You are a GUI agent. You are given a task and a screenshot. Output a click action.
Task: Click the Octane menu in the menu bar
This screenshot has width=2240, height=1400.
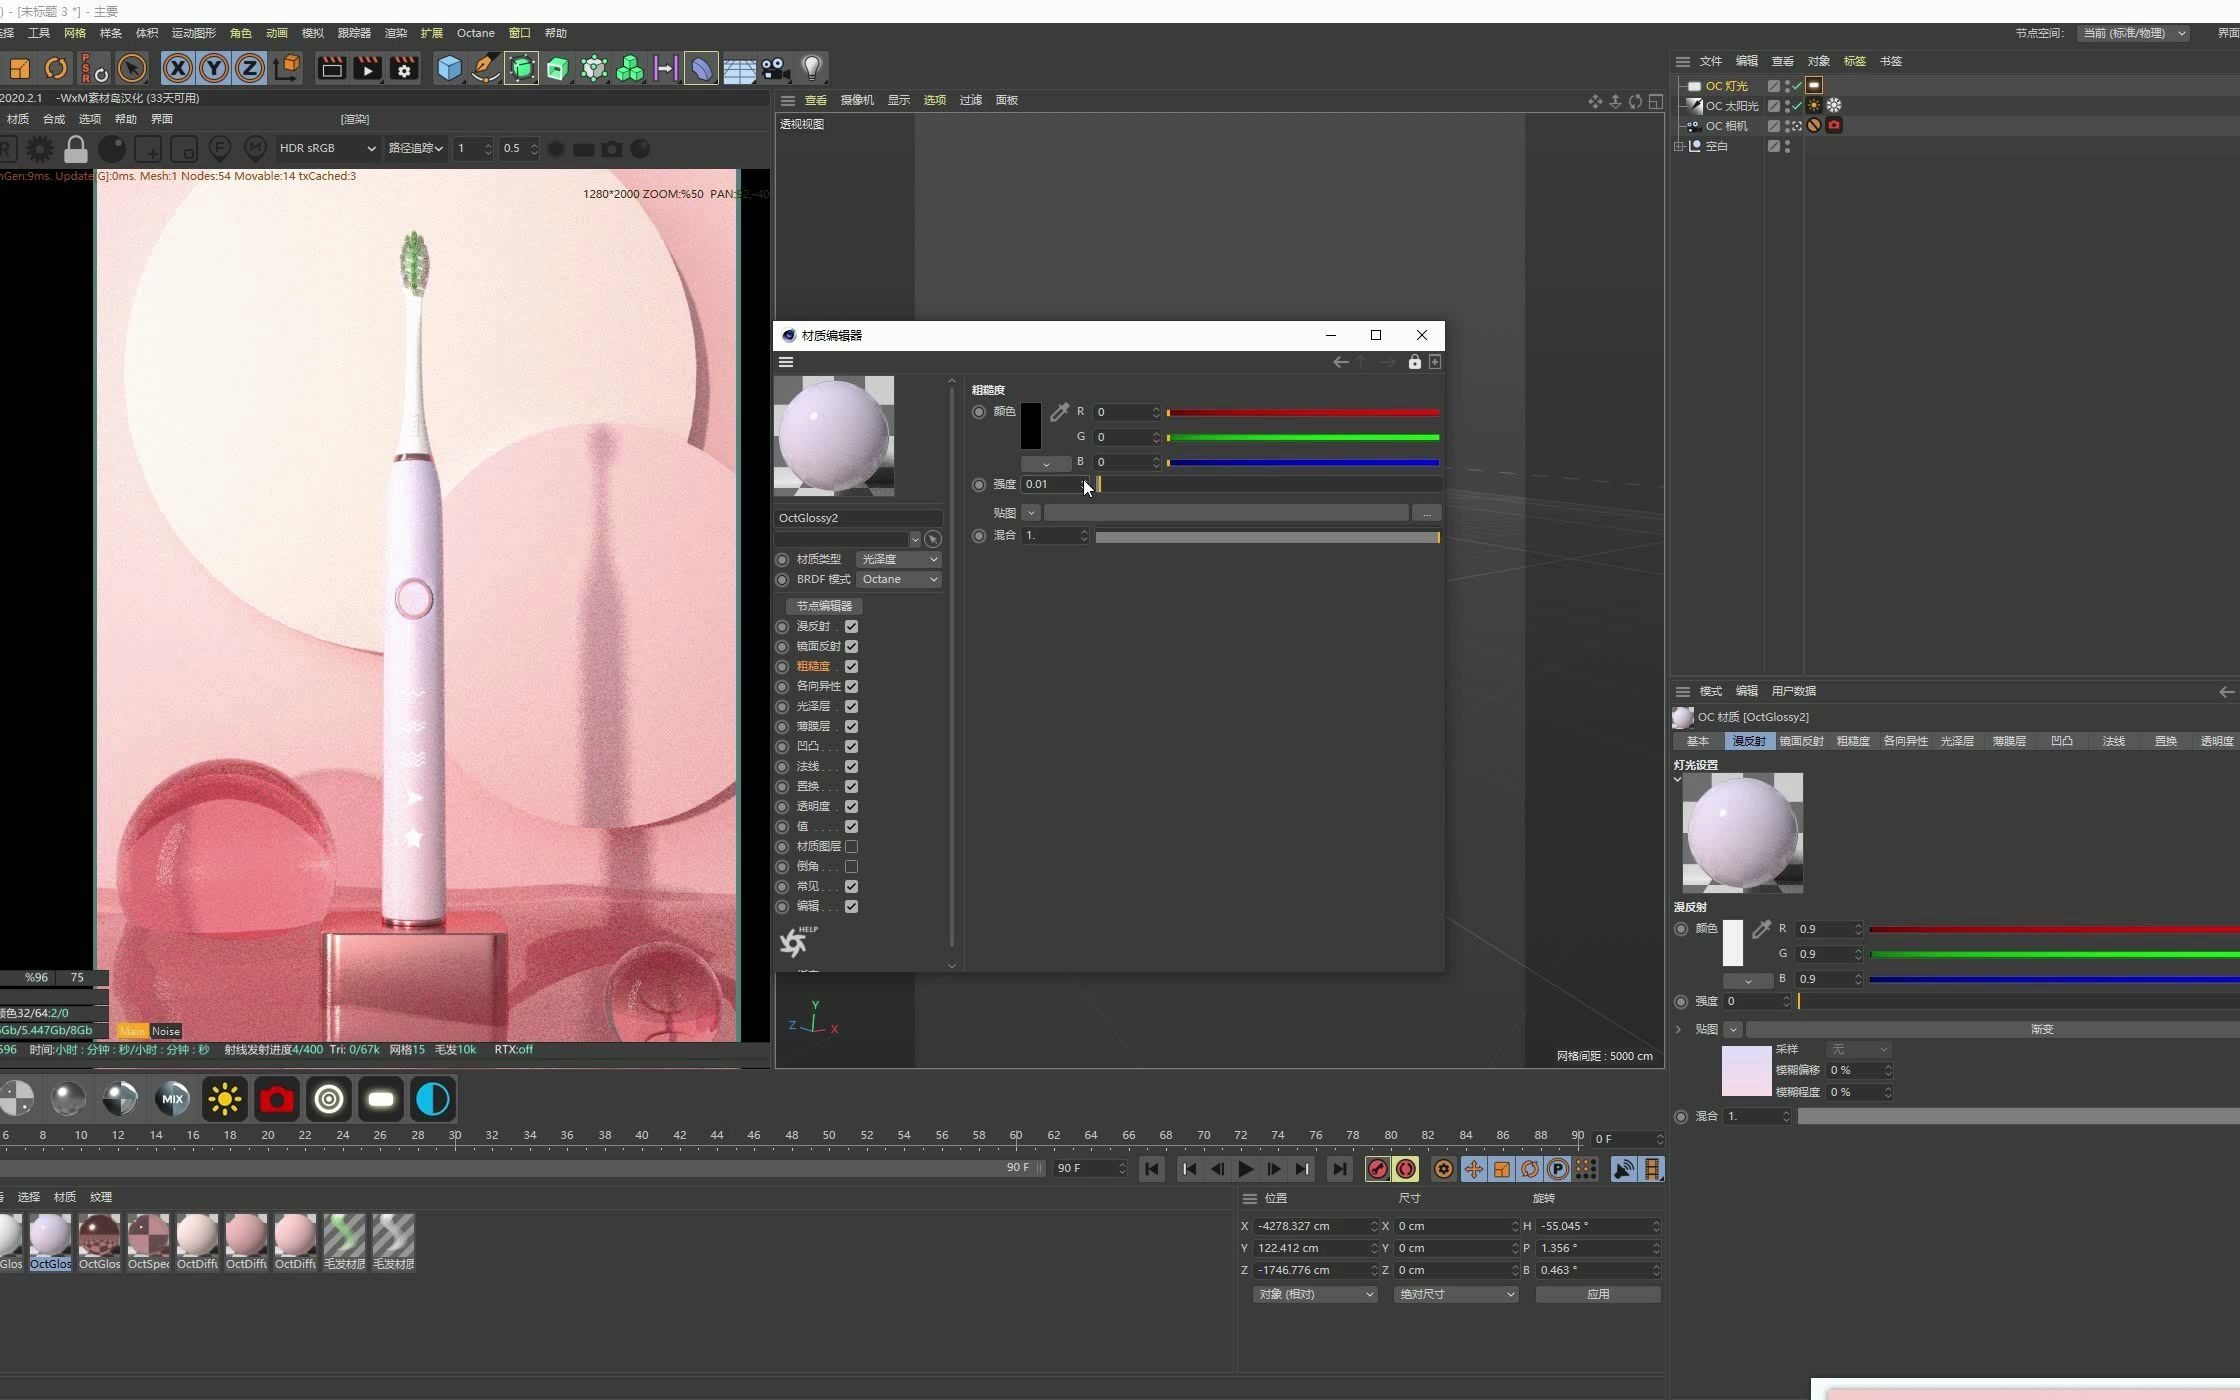[x=475, y=33]
